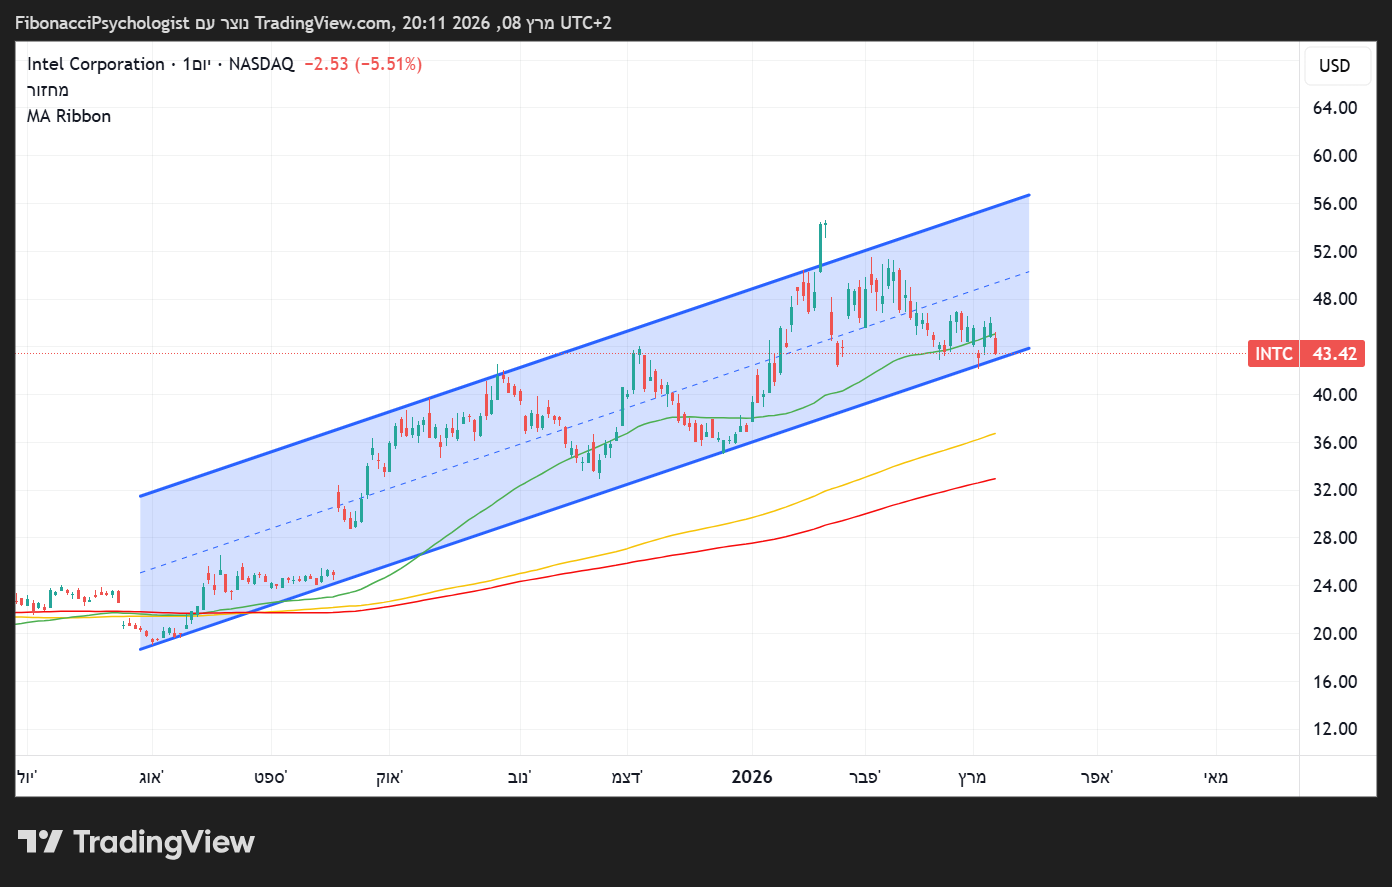Click the 40.00 price axis label
Screen dimensions: 1392x887
pyautogui.click(x=1335, y=395)
